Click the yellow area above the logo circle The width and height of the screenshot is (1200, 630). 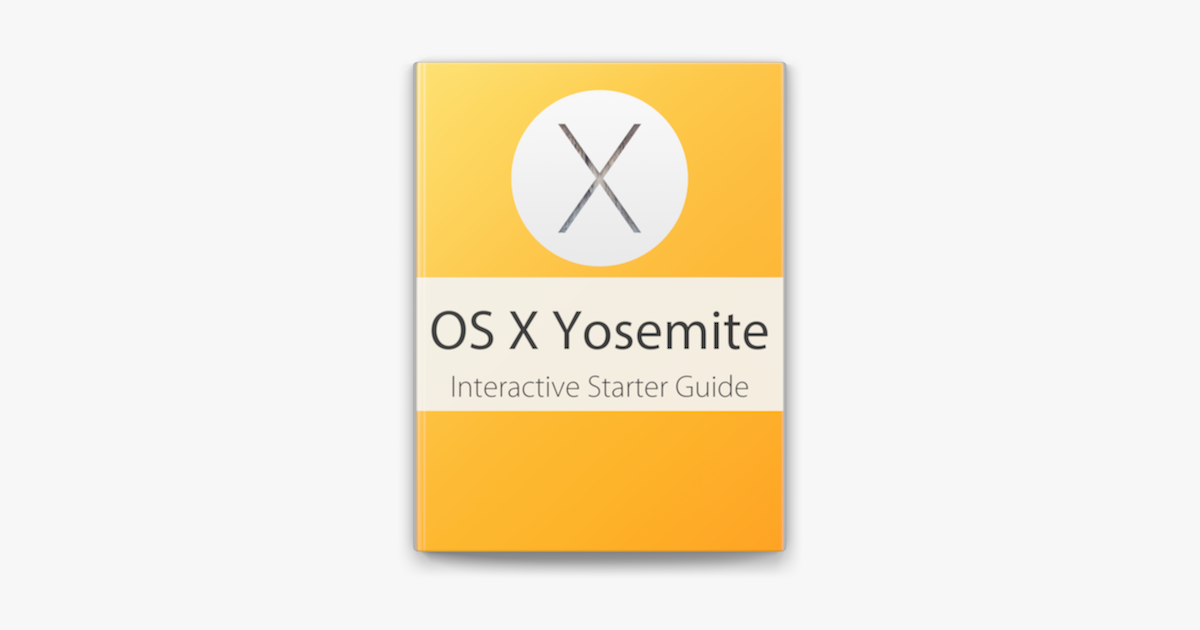pyautogui.click(x=599, y=75)
